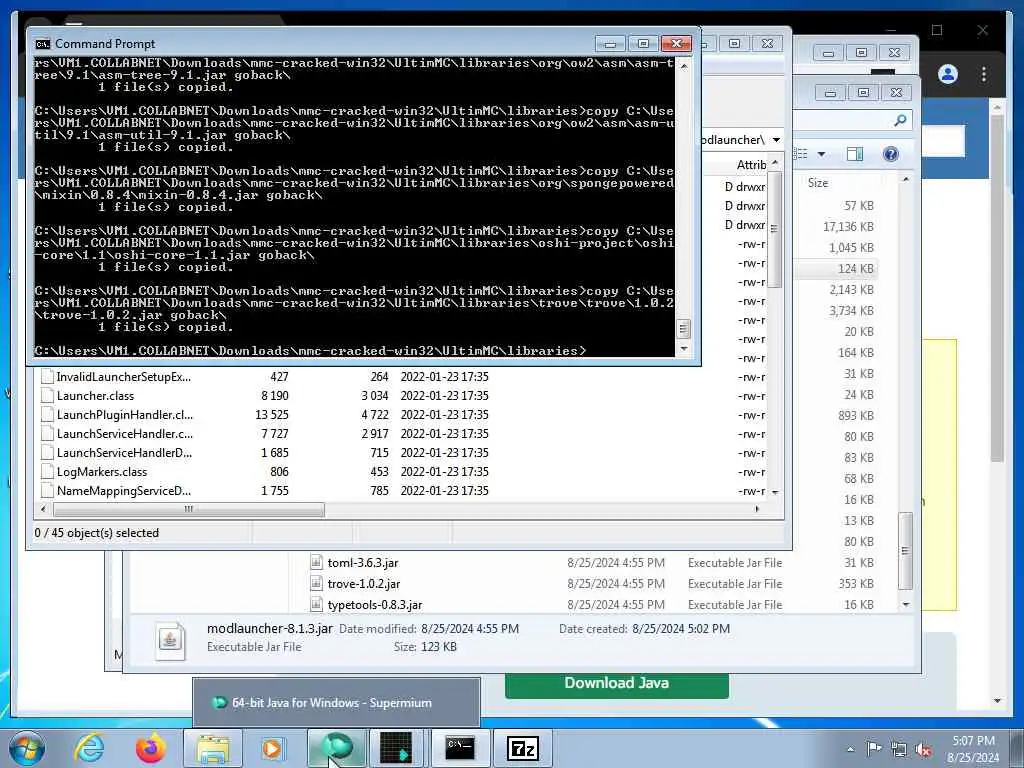
Task: Select the NameMappingServiceD... entry
Action: pyautogui.click(x=123, y=490)
